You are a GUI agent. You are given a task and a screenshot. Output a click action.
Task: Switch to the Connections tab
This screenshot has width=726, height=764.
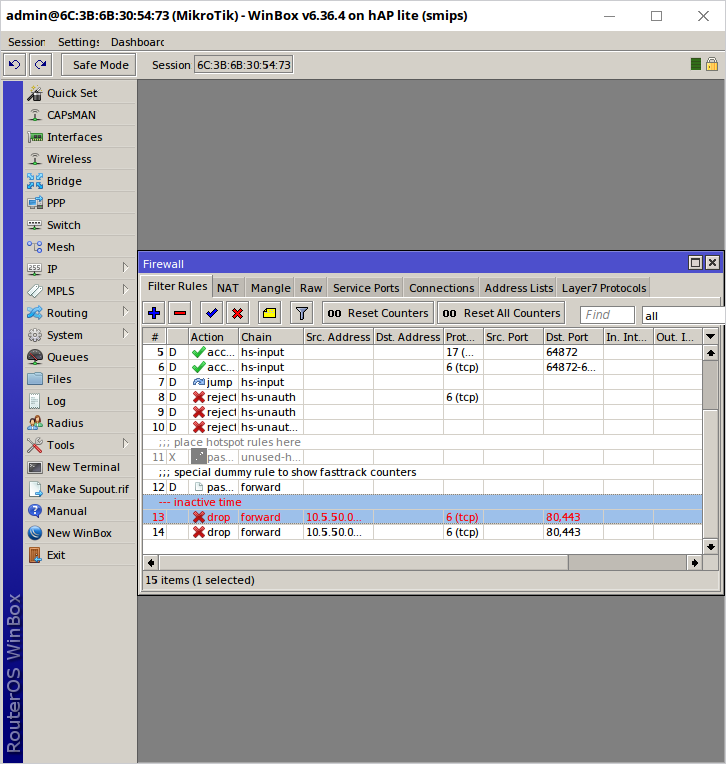[x=441, y=288]
